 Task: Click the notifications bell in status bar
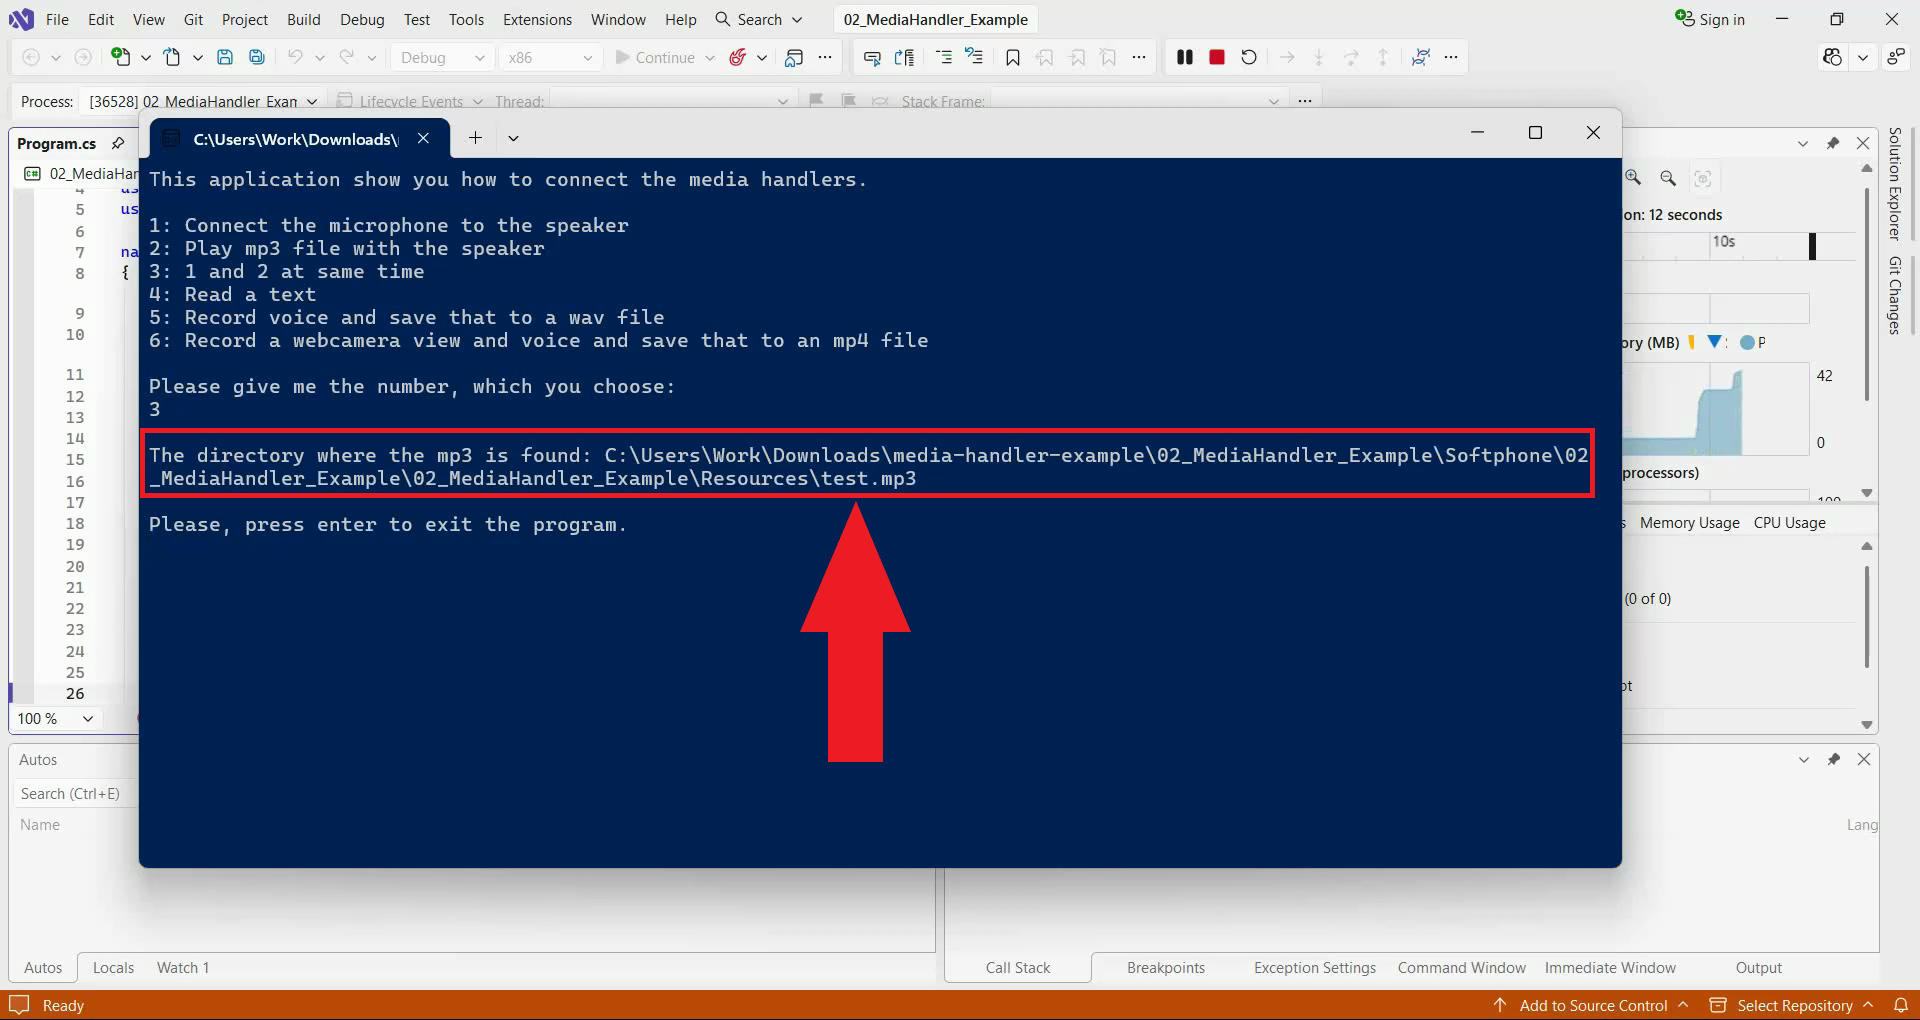click(1901, 1005)
